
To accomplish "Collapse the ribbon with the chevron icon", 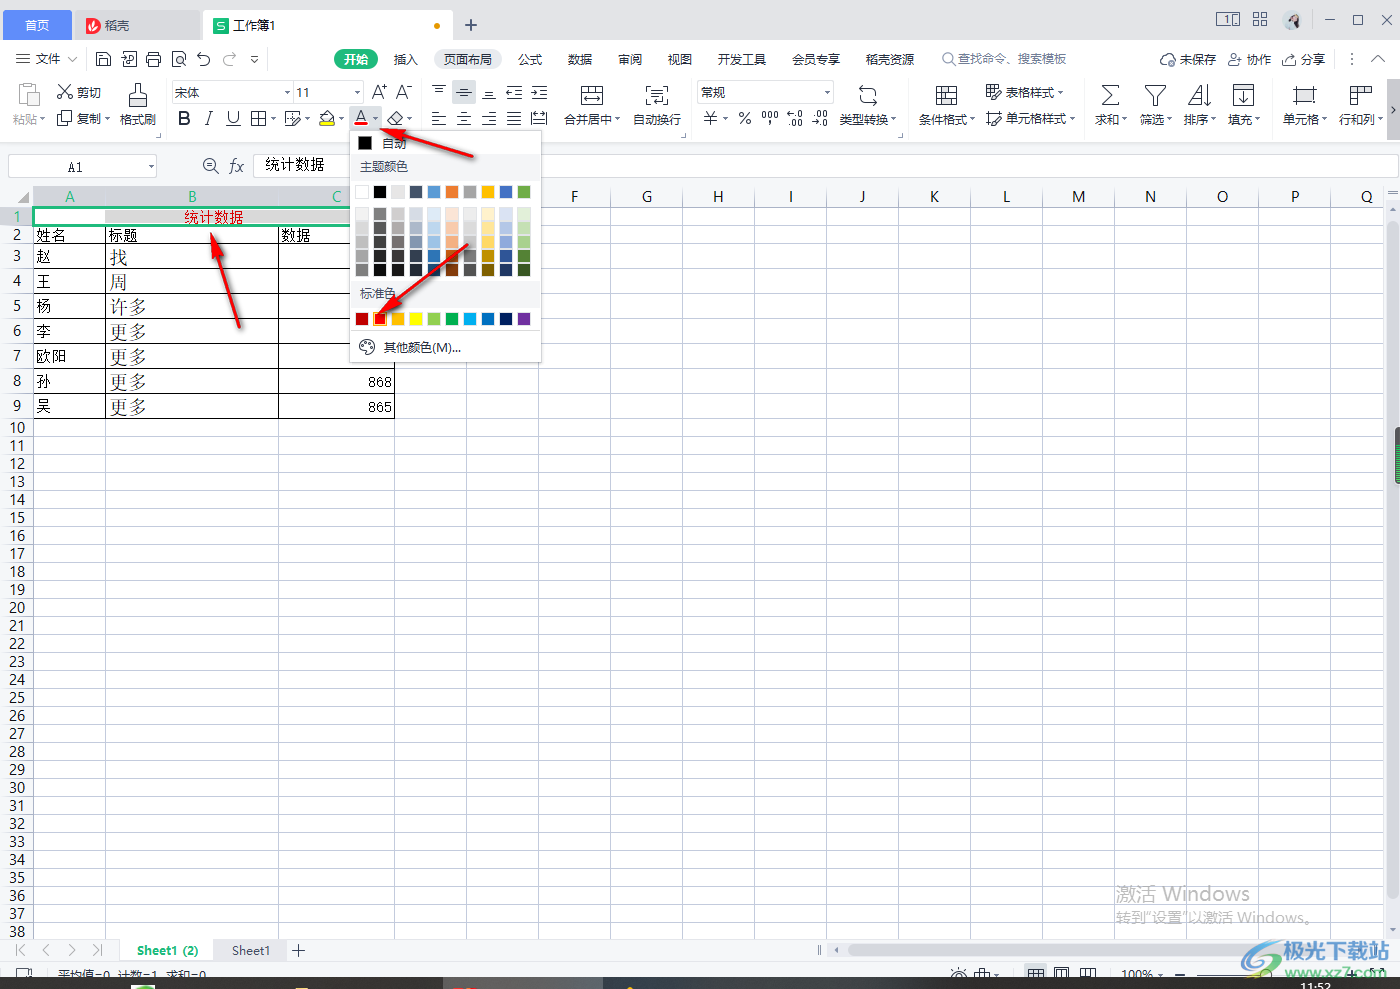I will click(1378, 60).
